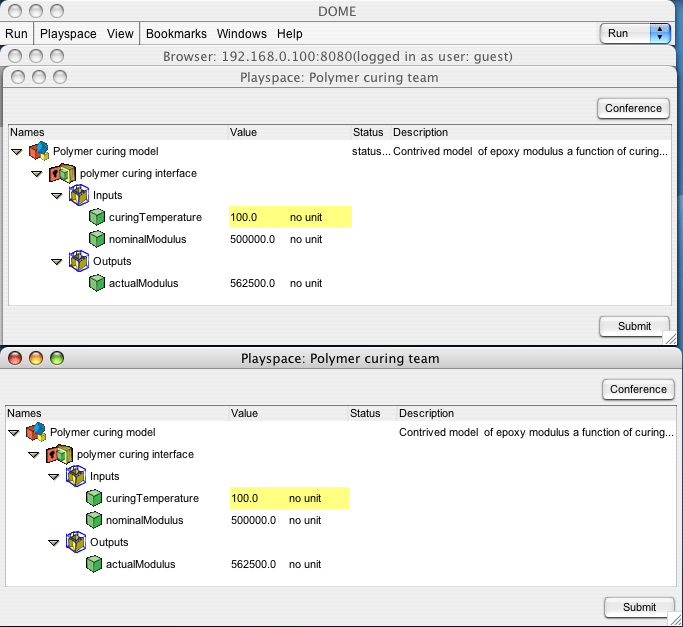Image resolution: width=683 pixels, height=627 pixels.
Task: Open the Playspace menu
Action: pyautogui.click(x=68, y=34)
